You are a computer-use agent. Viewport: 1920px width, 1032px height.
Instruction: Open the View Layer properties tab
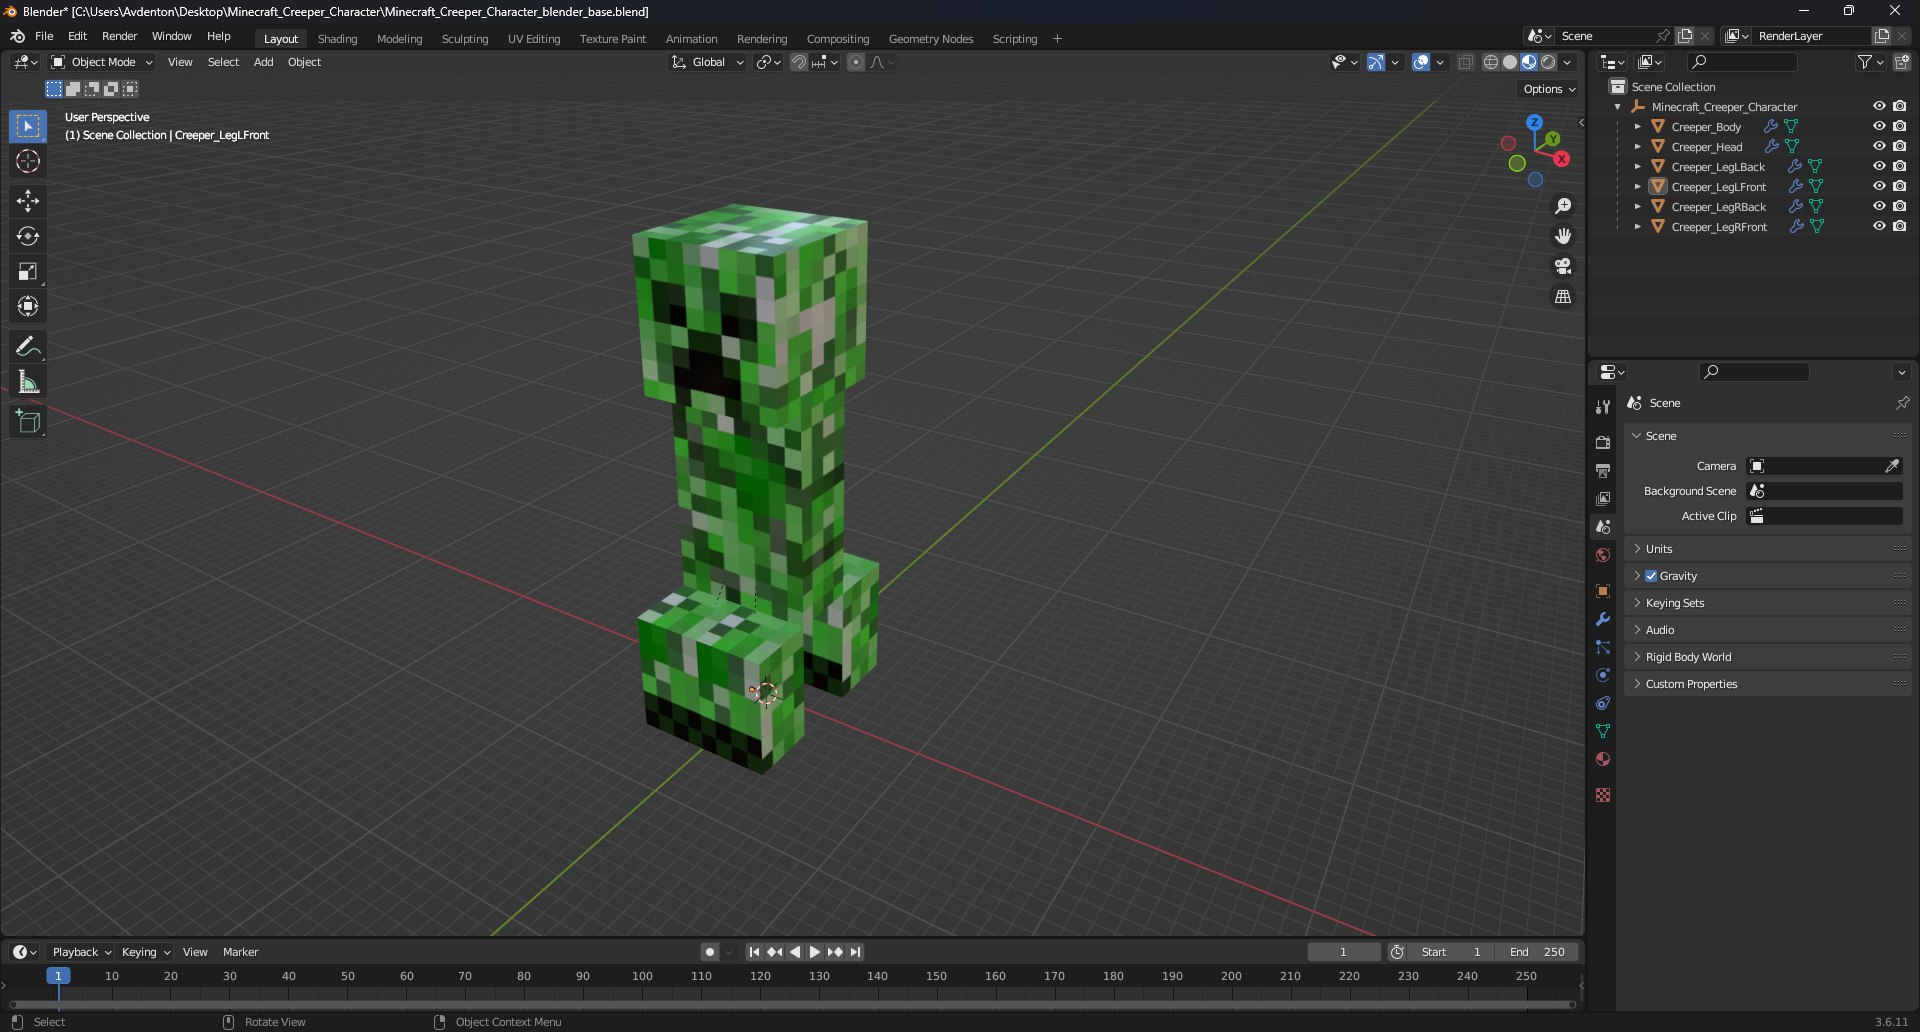pos(1603,498)
